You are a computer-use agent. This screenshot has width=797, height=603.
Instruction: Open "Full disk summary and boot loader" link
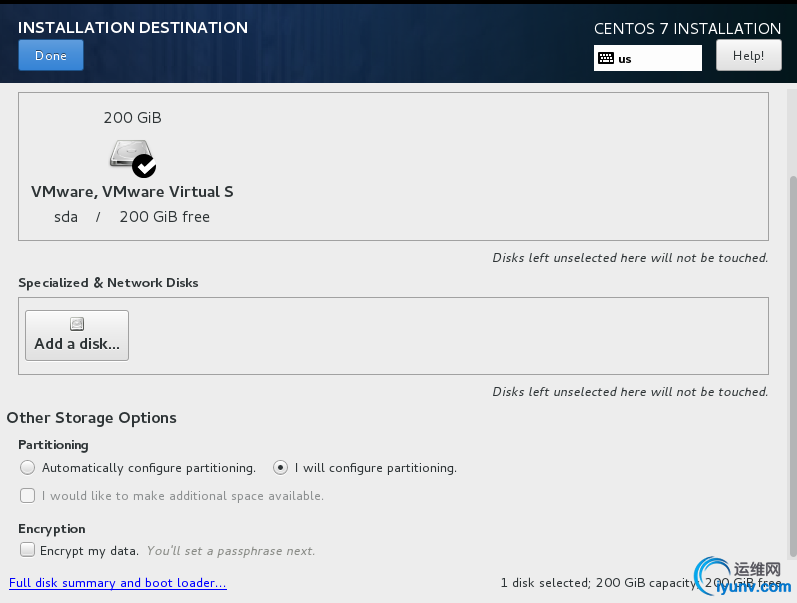pyautogui.click(x=118, y=583)
